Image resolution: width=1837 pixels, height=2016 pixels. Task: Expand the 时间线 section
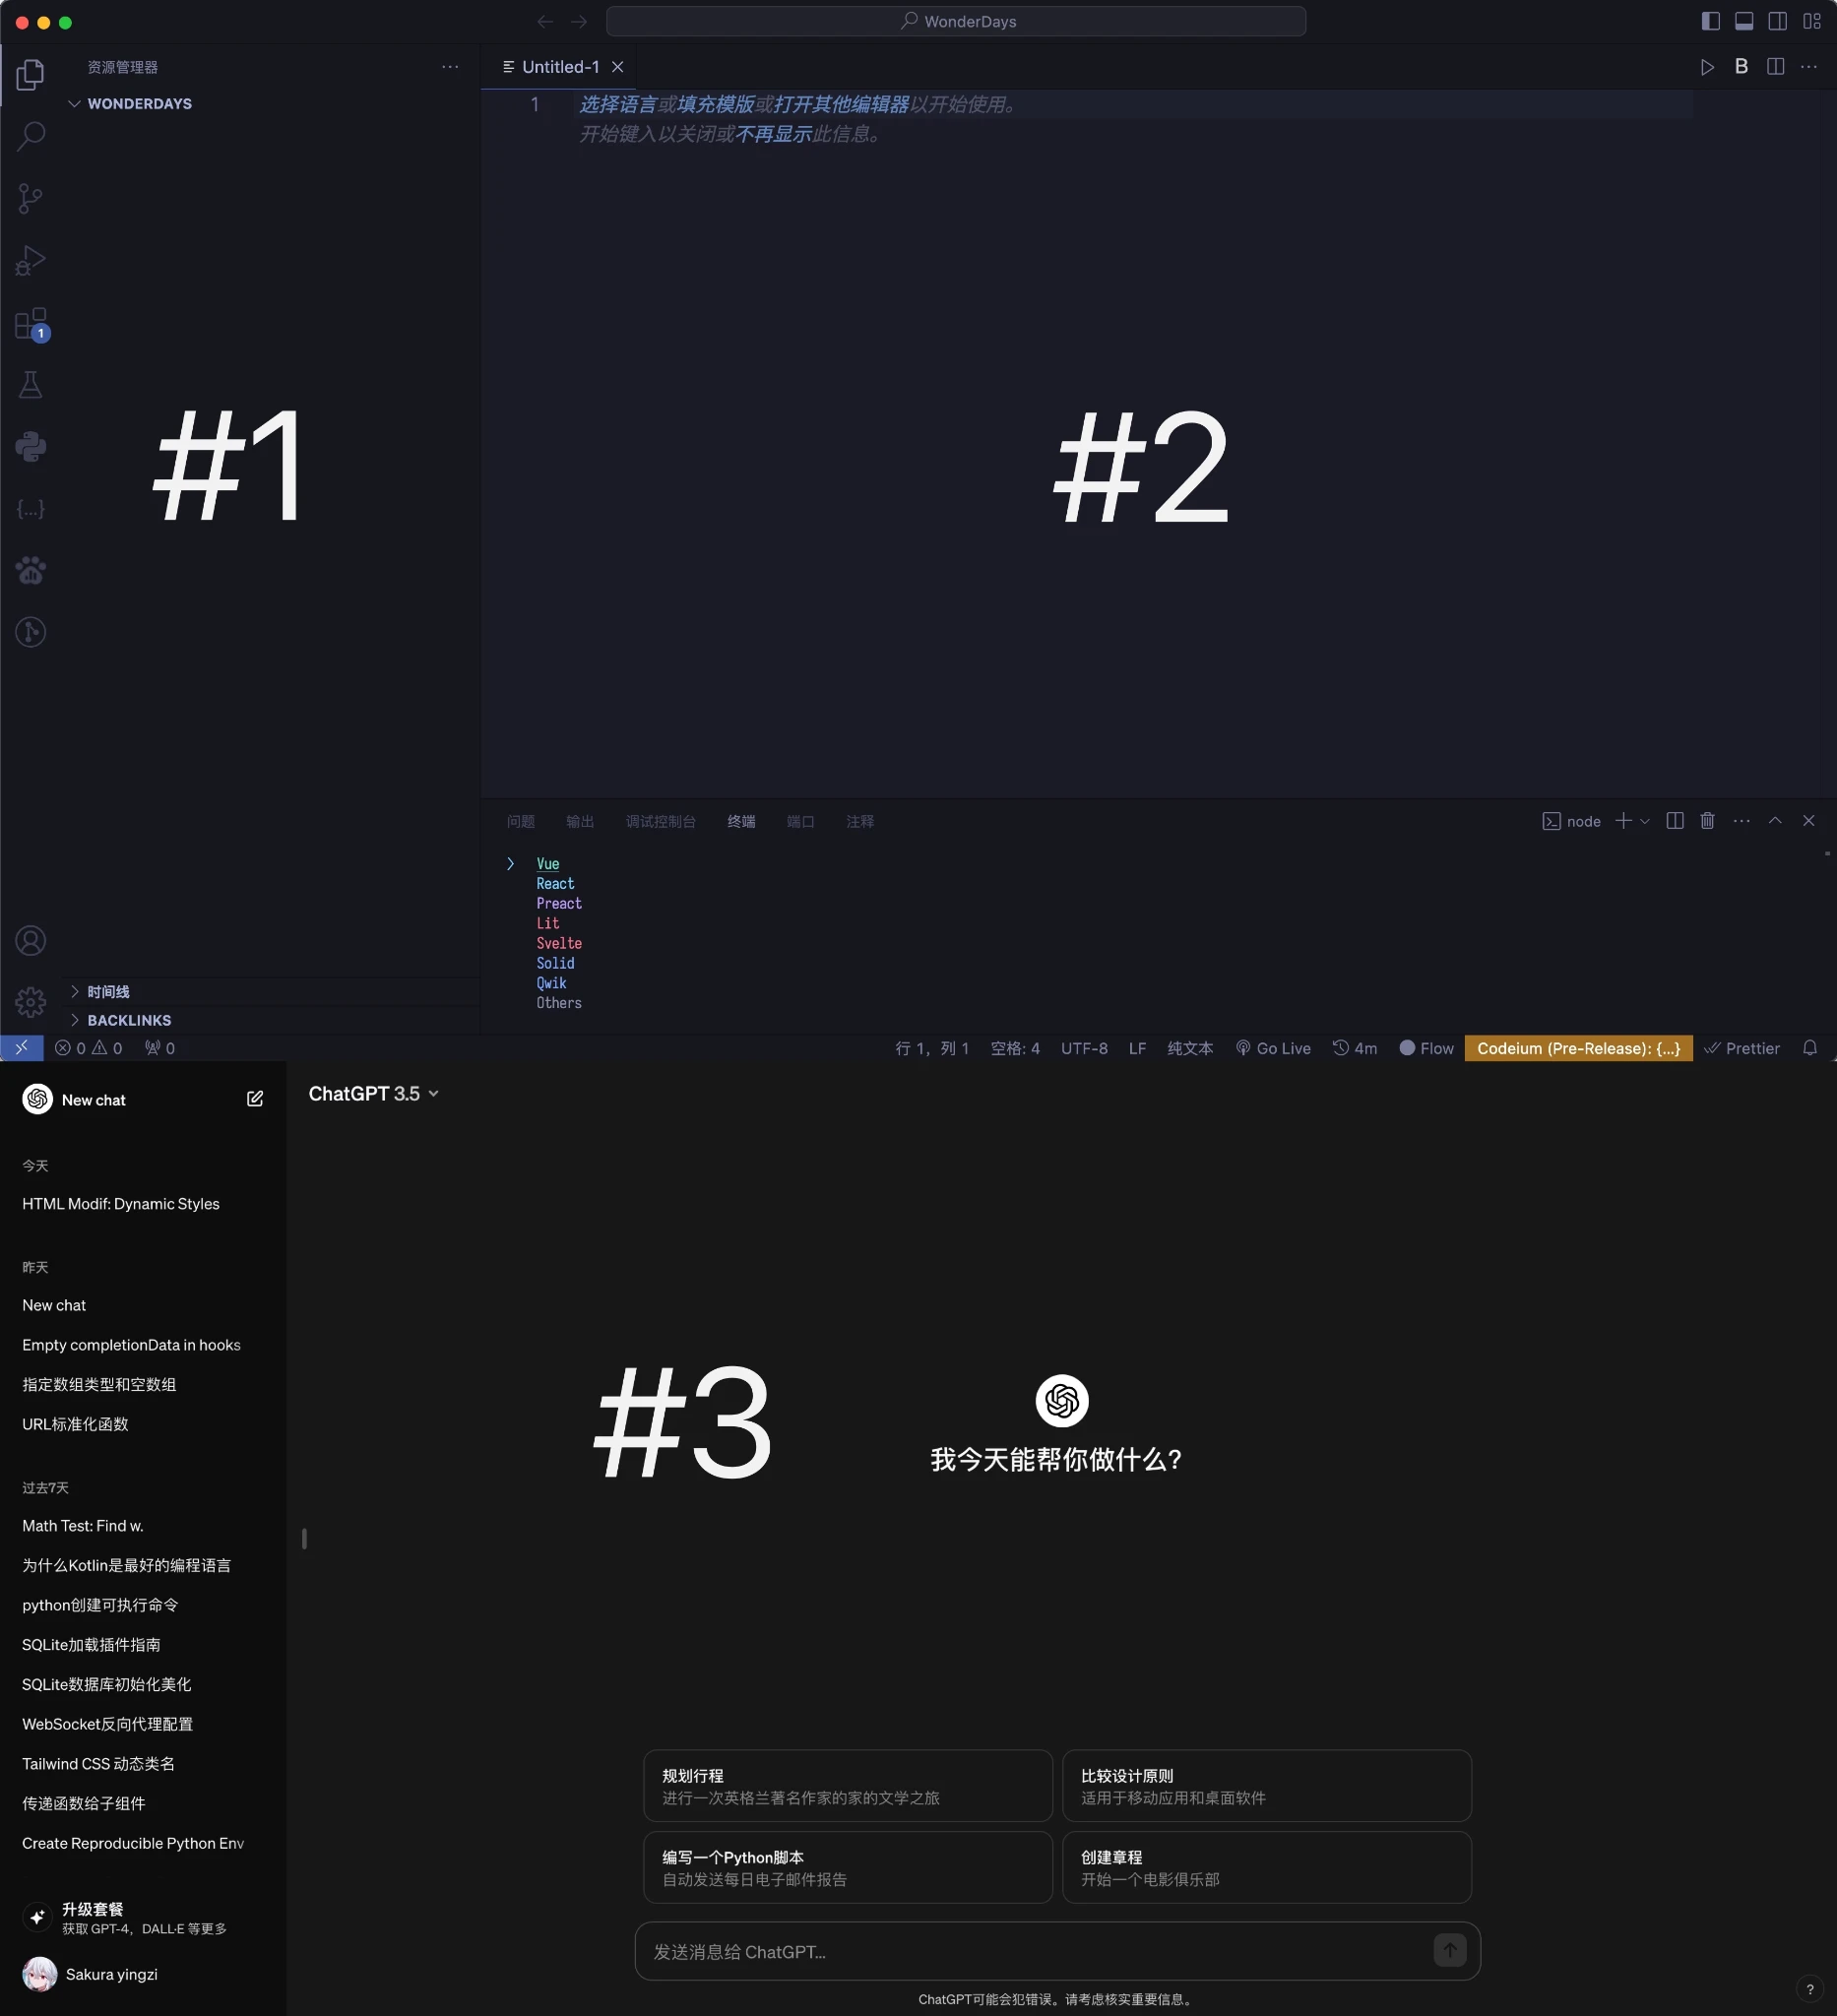108,992
